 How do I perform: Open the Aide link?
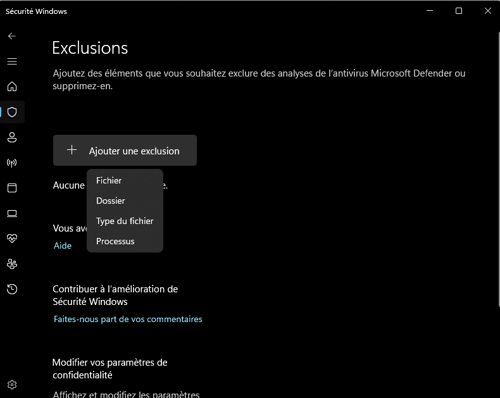63,246
